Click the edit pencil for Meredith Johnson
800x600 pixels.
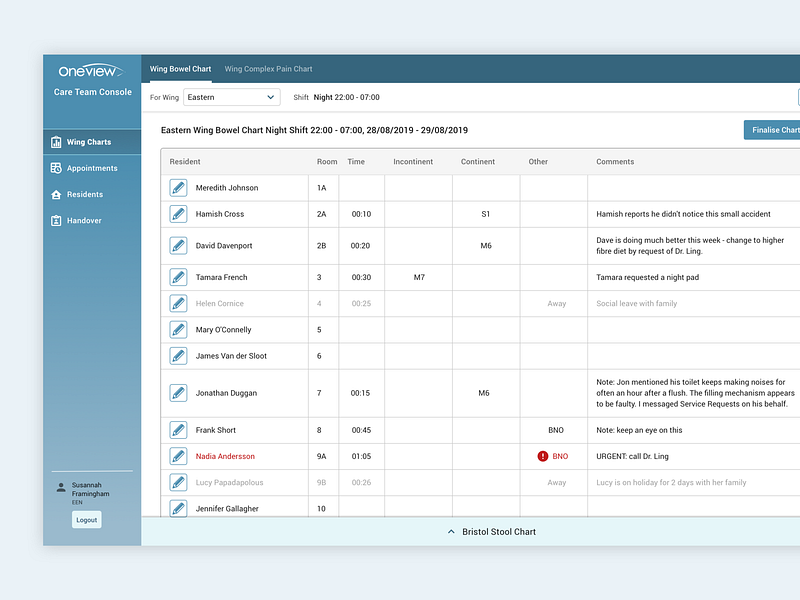(x=178, y=188)
